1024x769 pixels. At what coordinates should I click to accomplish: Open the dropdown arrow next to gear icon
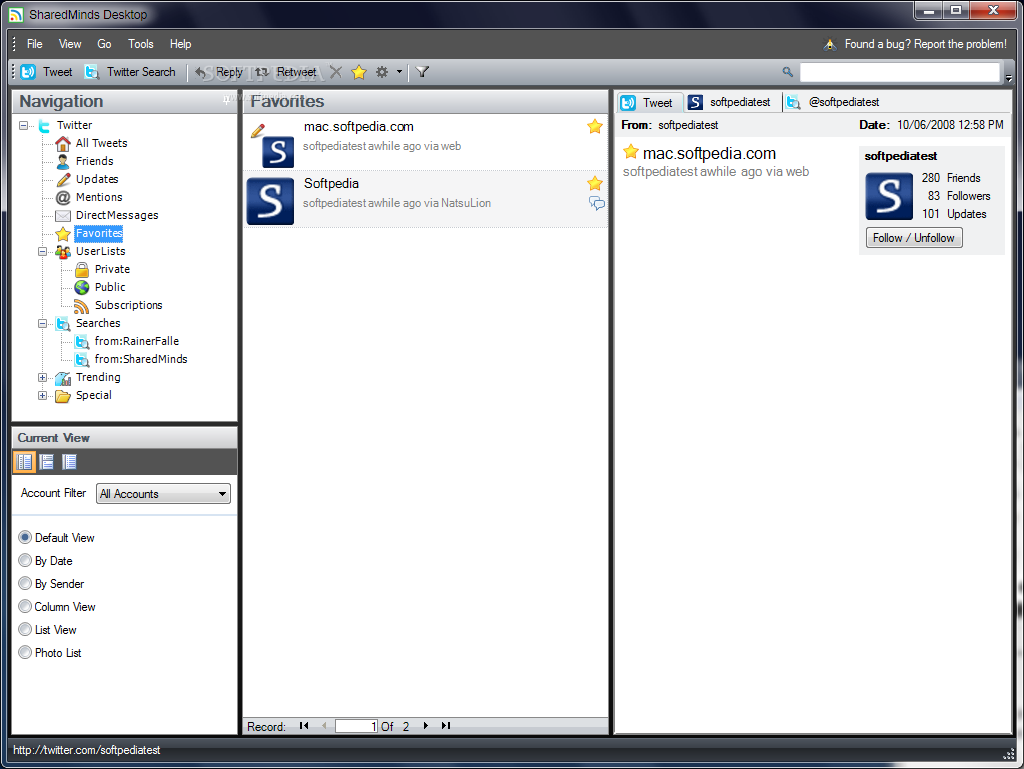399,72
